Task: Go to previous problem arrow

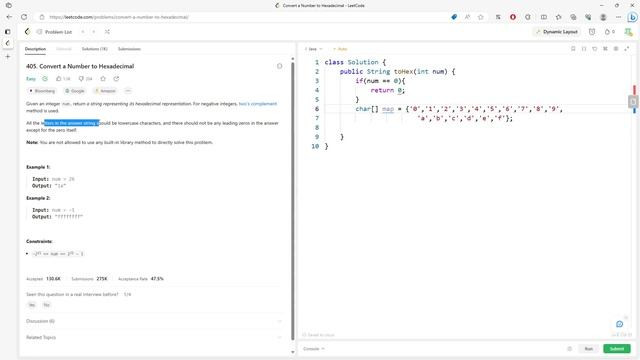Action: 83,32
